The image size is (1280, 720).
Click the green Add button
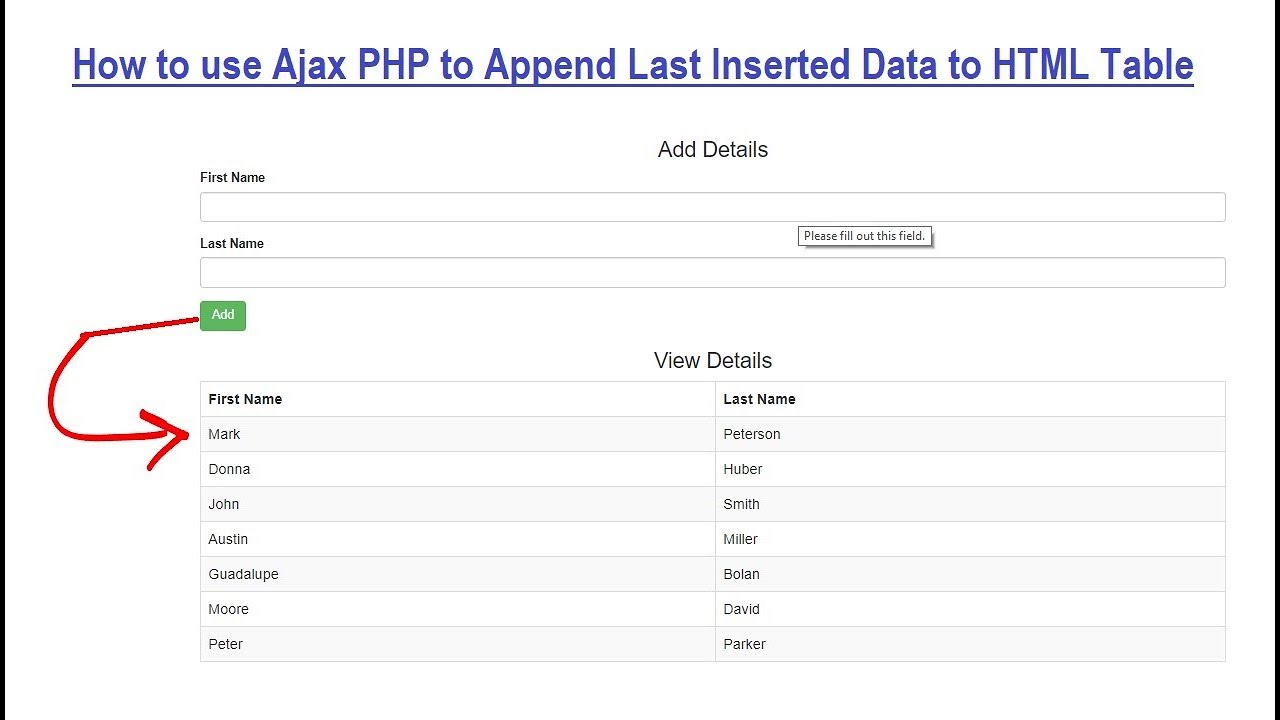pyautogui.click(x=223, y=315)
